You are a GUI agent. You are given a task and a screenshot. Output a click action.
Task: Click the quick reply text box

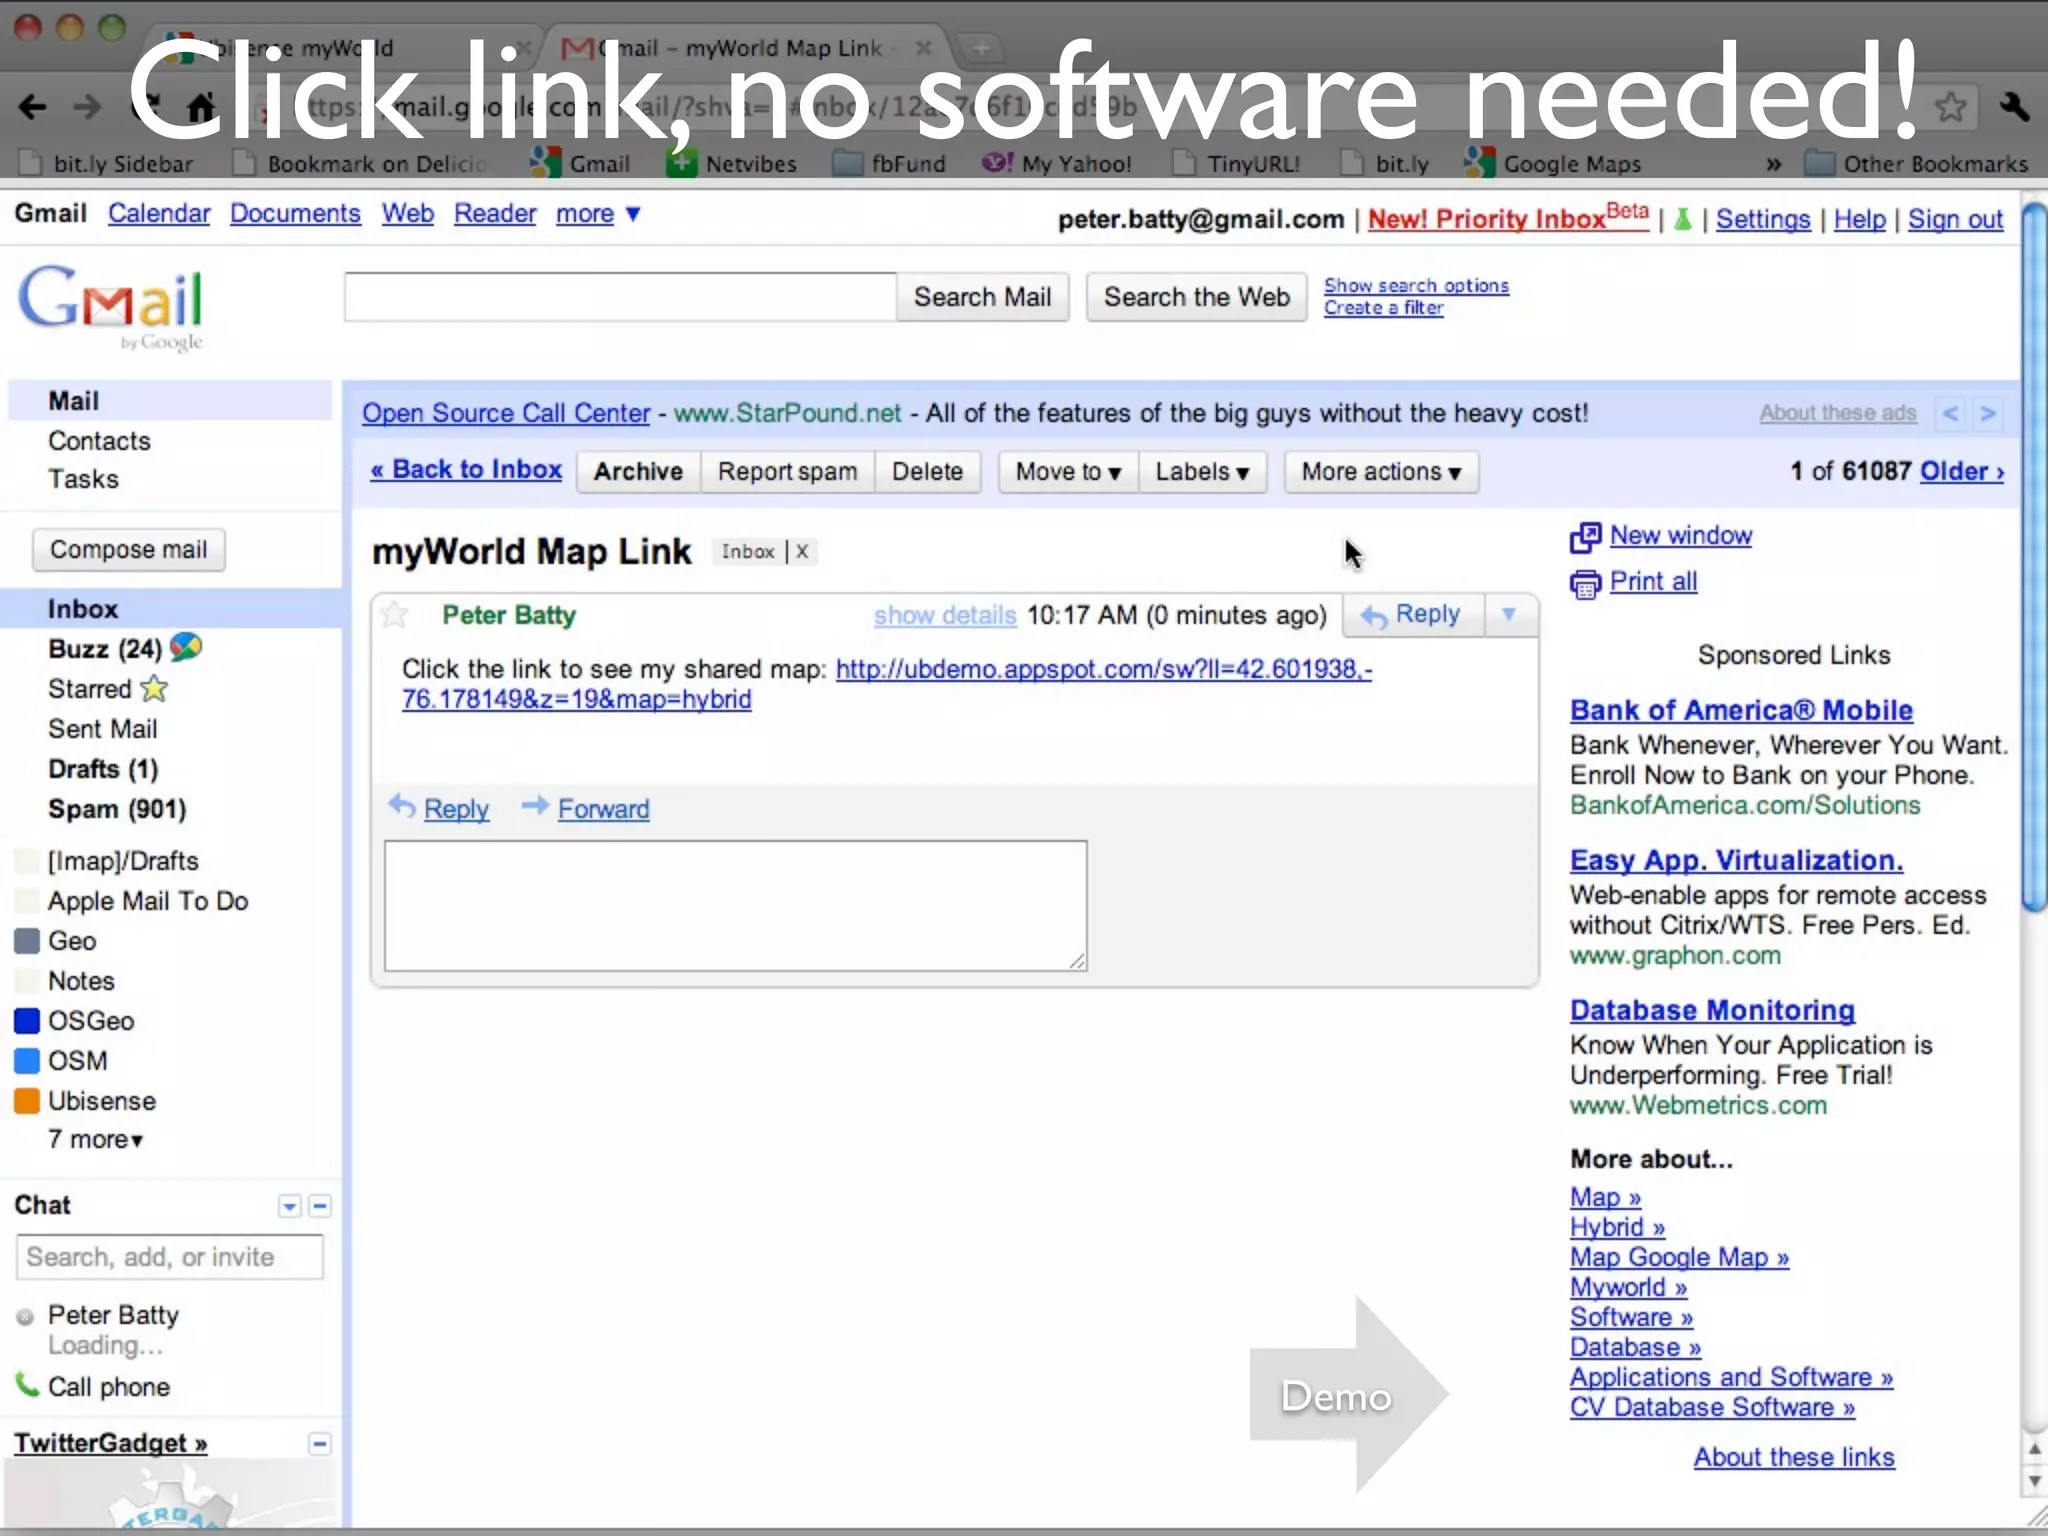736,906
